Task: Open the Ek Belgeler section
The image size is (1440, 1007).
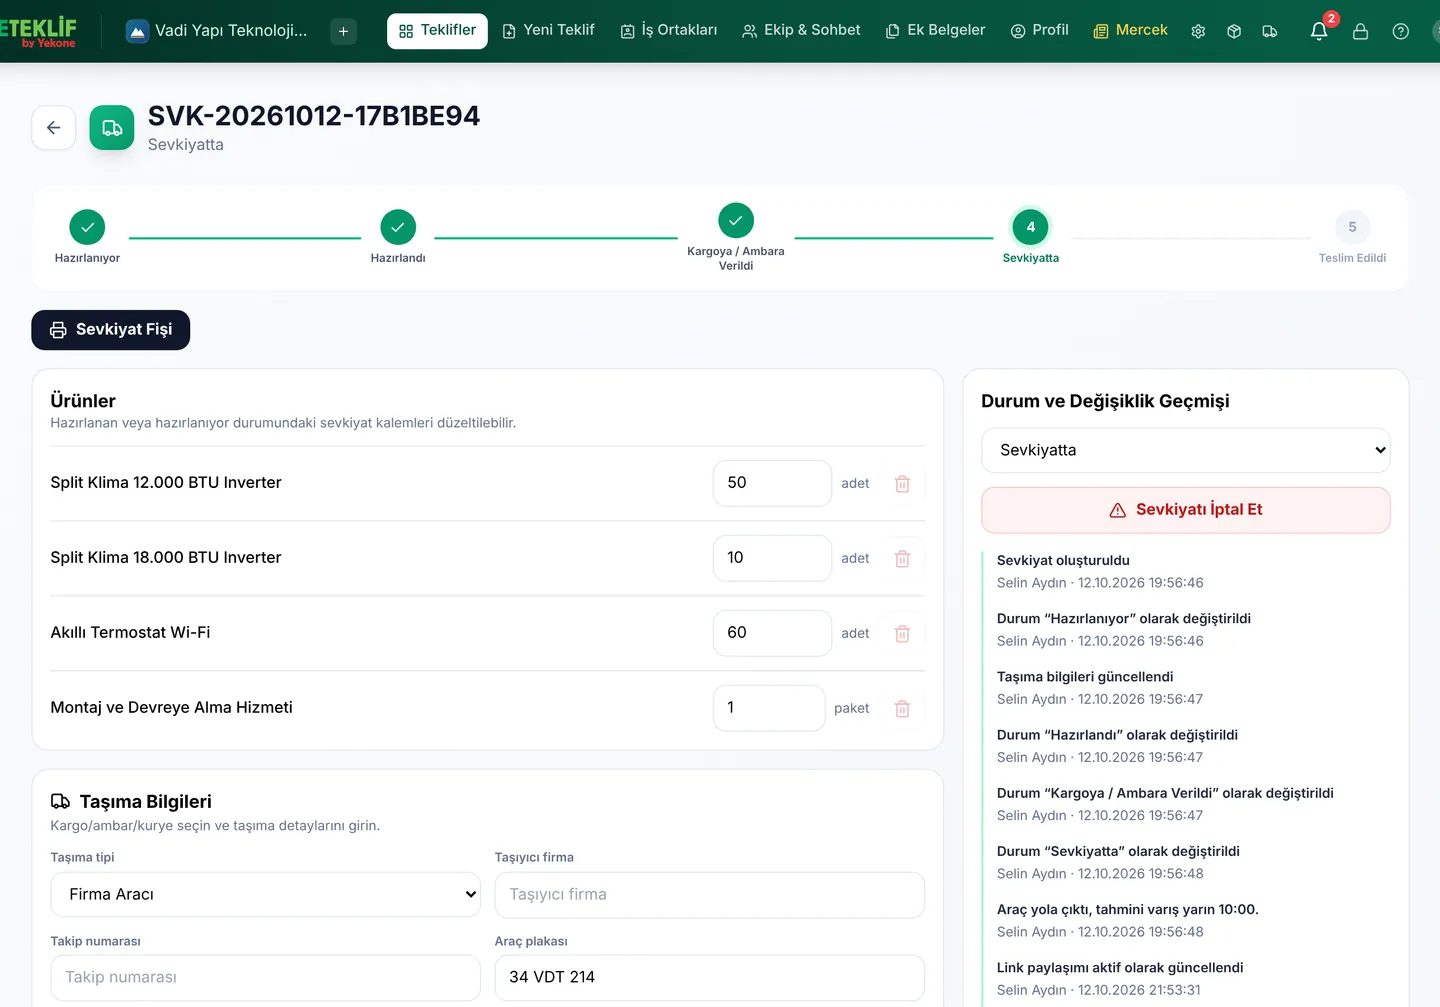Action: click(x=936, y=31)
